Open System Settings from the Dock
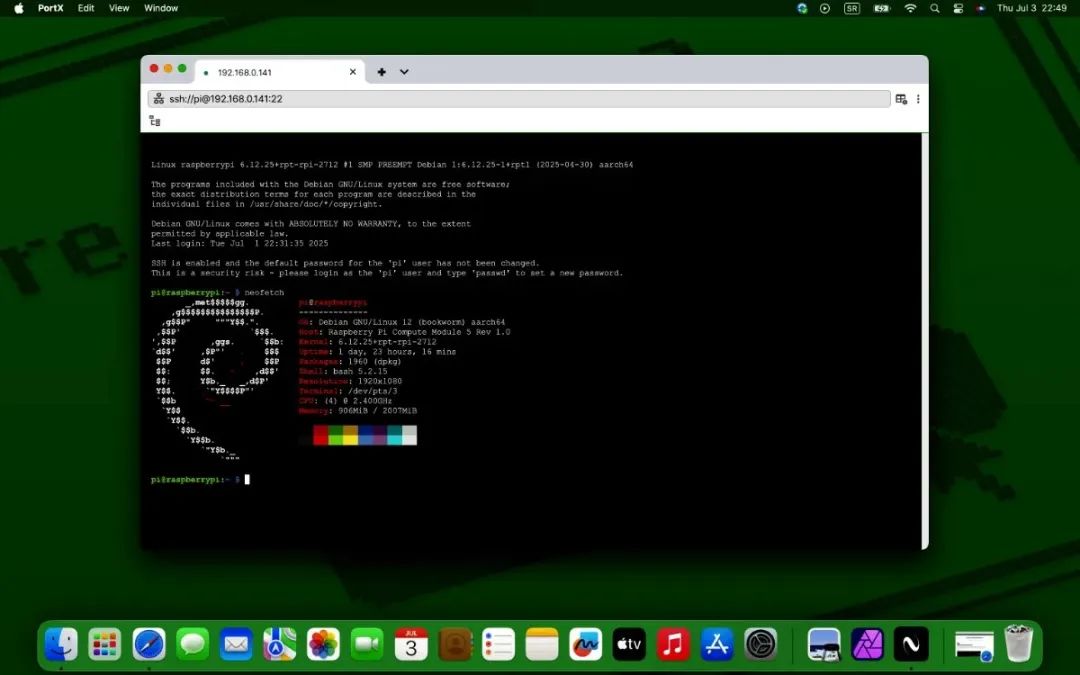 tap(761, 645)
